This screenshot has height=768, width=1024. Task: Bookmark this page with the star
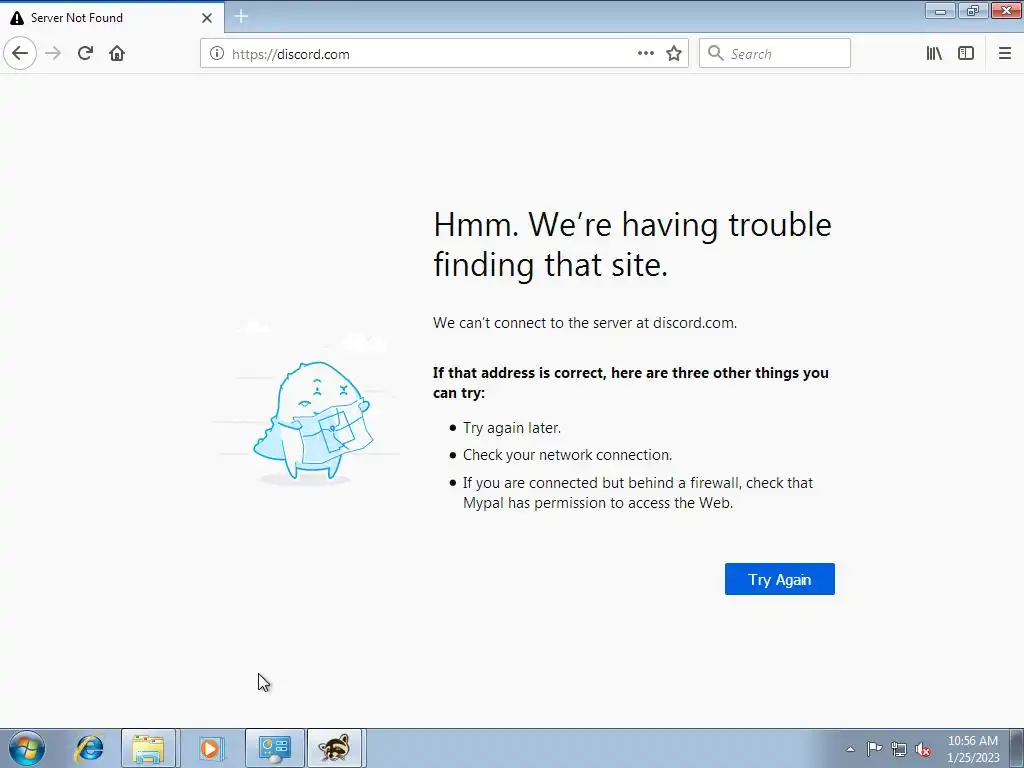point(674,54)
